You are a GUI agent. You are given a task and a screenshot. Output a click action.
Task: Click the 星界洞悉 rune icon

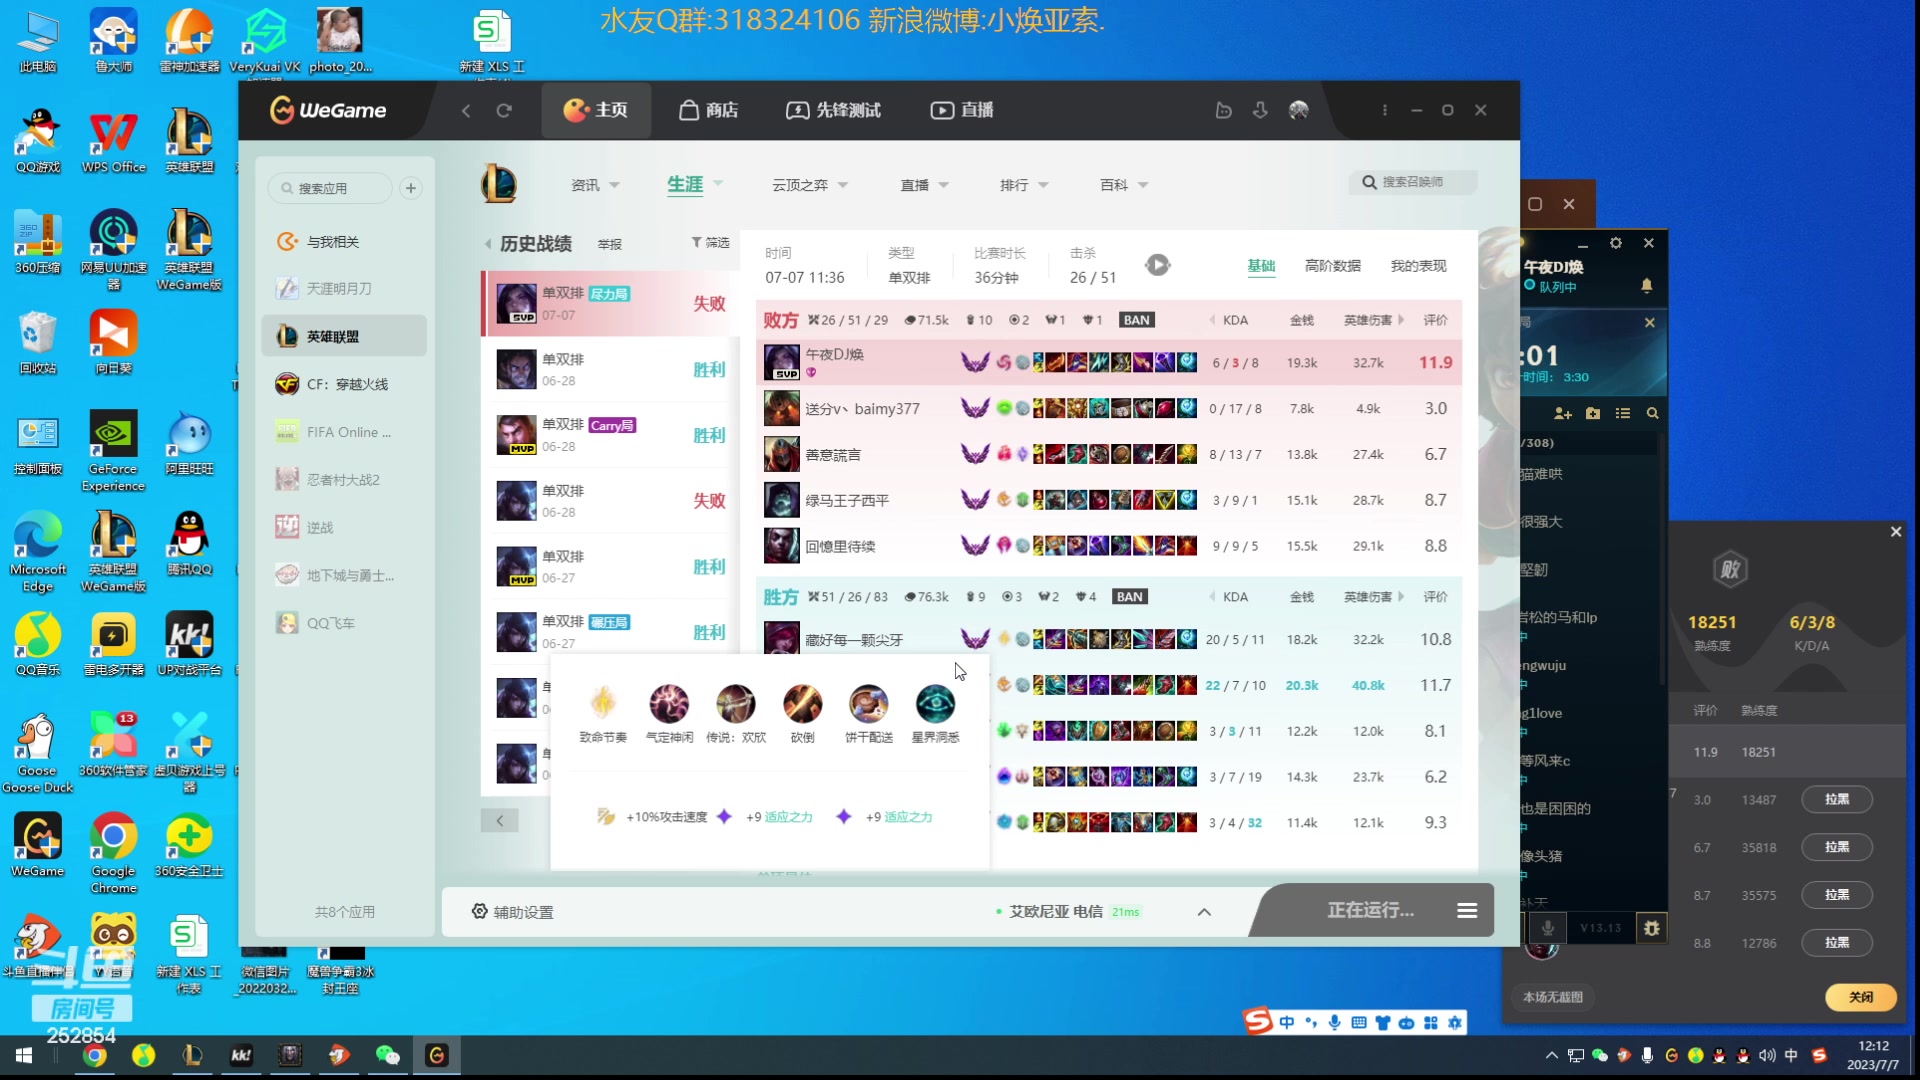coord(935,703)
